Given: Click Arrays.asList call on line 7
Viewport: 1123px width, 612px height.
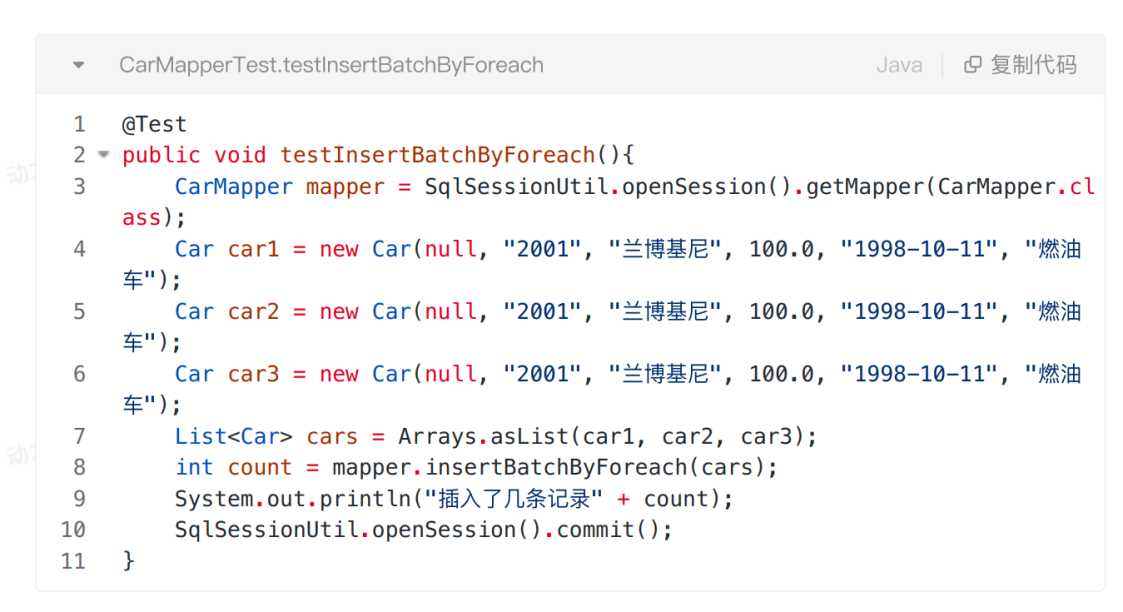Looking at the screenshot, I should click(x=476, y=436).
